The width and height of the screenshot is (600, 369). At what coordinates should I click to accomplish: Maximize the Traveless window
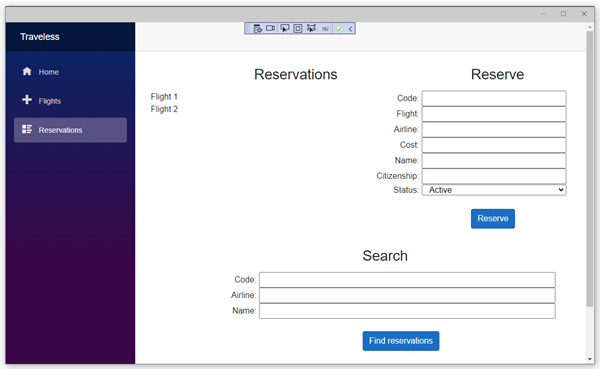[x=563, y=14]
